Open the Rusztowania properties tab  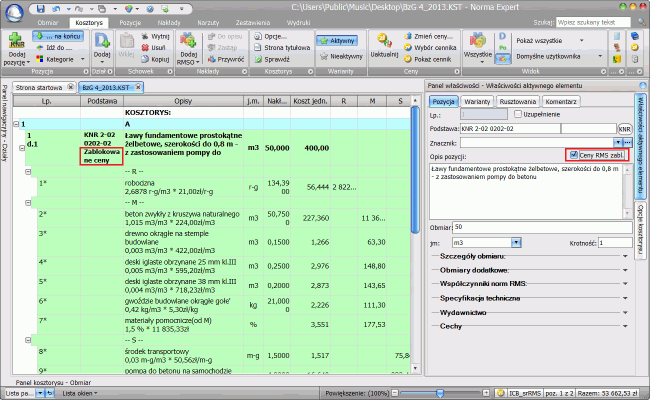pyautogui.click(x=518, y=101)
